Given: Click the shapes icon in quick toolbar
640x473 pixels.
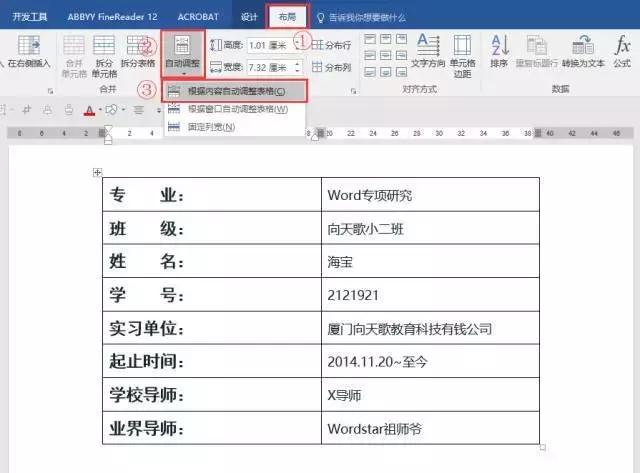Looking at the screenshot, I should click(111, 110).
